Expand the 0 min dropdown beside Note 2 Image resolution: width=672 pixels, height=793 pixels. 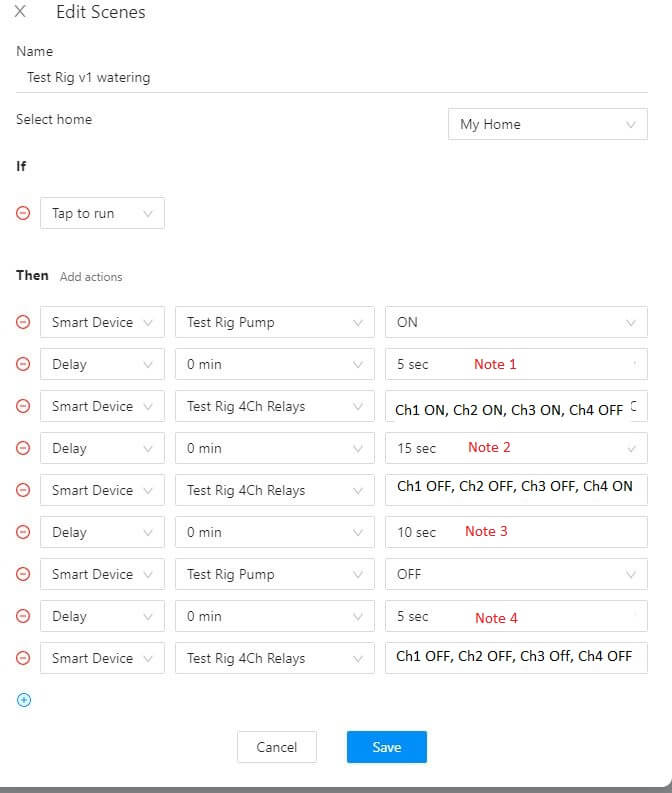[x=273, y=448]
